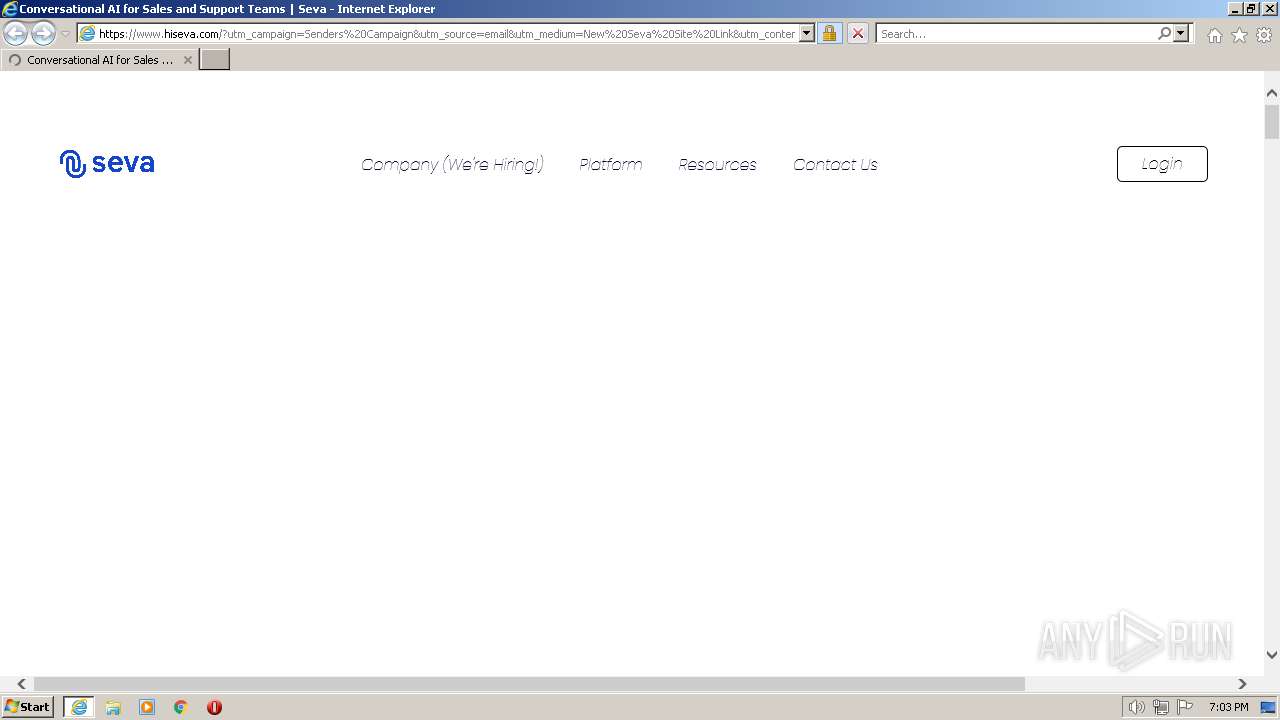Close the Conversational AI tab

click(x=188, y=60)
